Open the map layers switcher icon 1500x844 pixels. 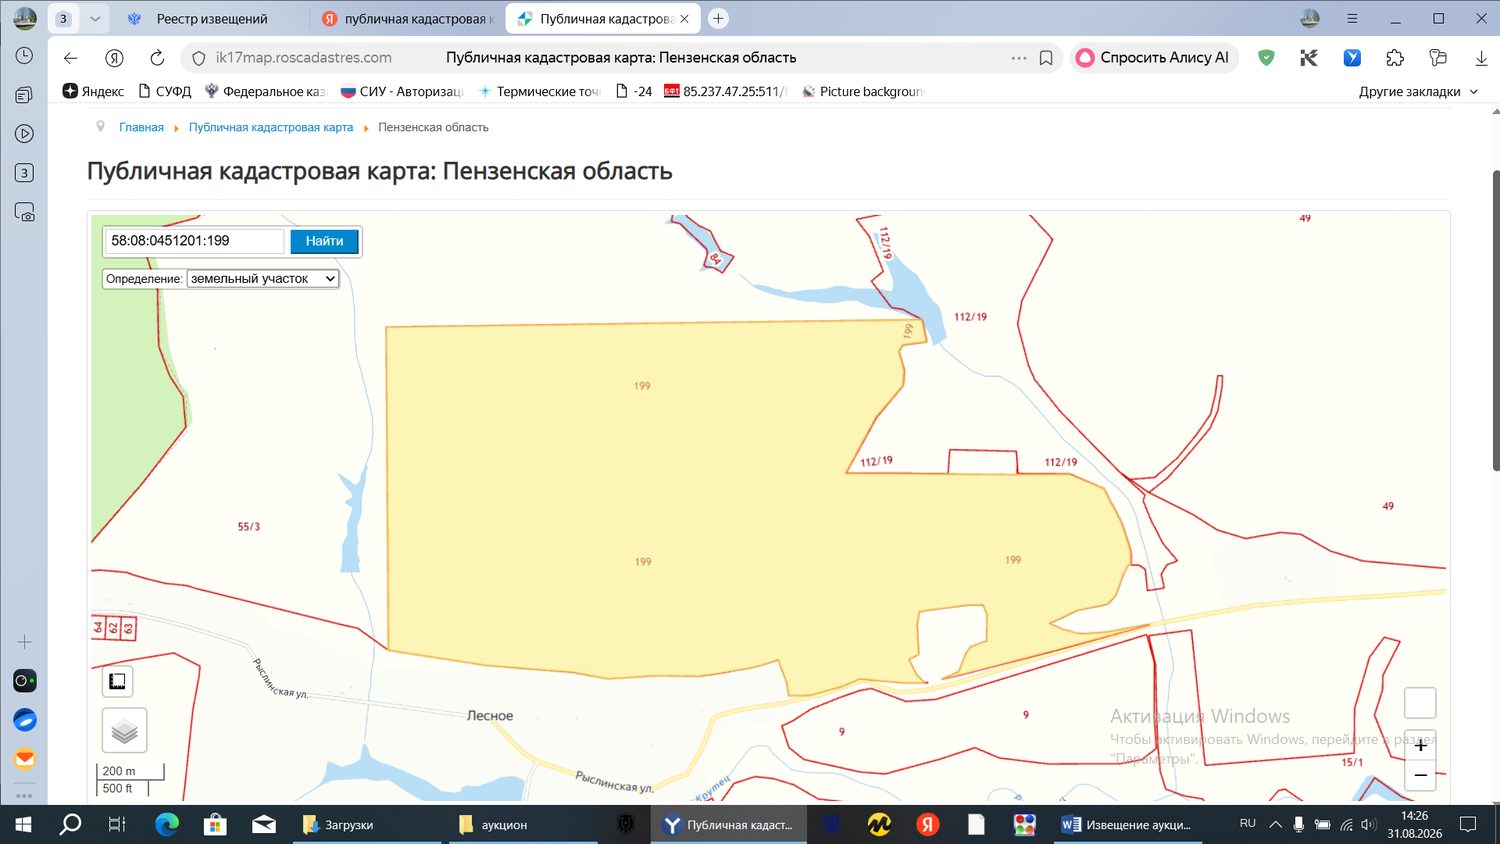[125, 731]
